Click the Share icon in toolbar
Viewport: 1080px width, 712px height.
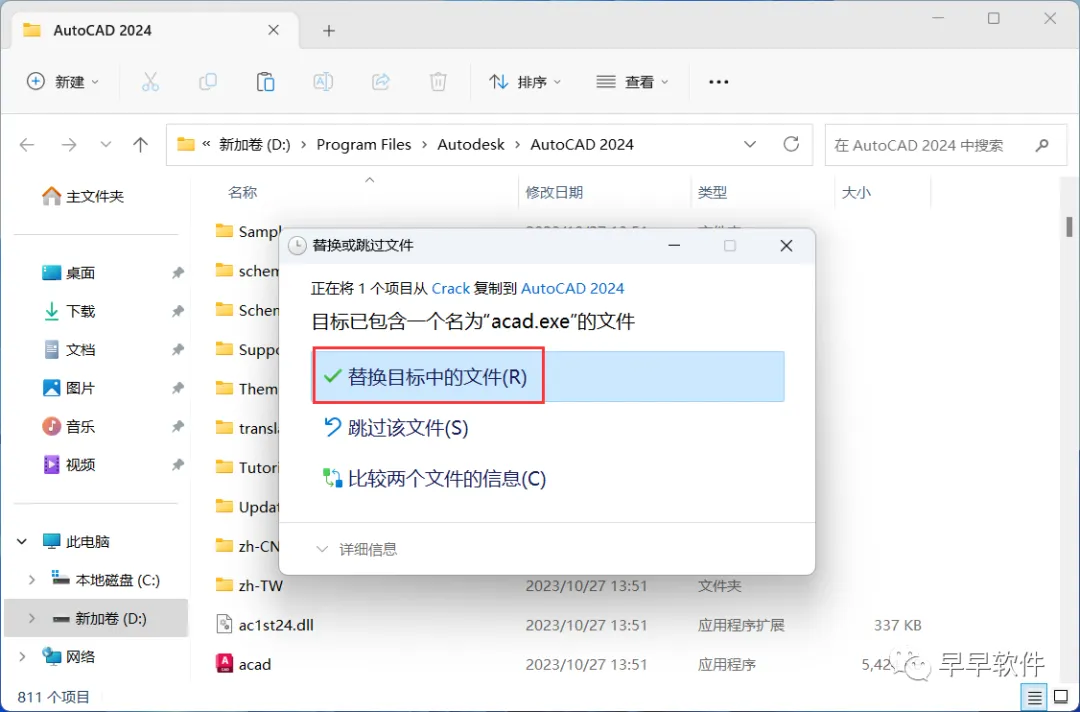tap(381, 82)
